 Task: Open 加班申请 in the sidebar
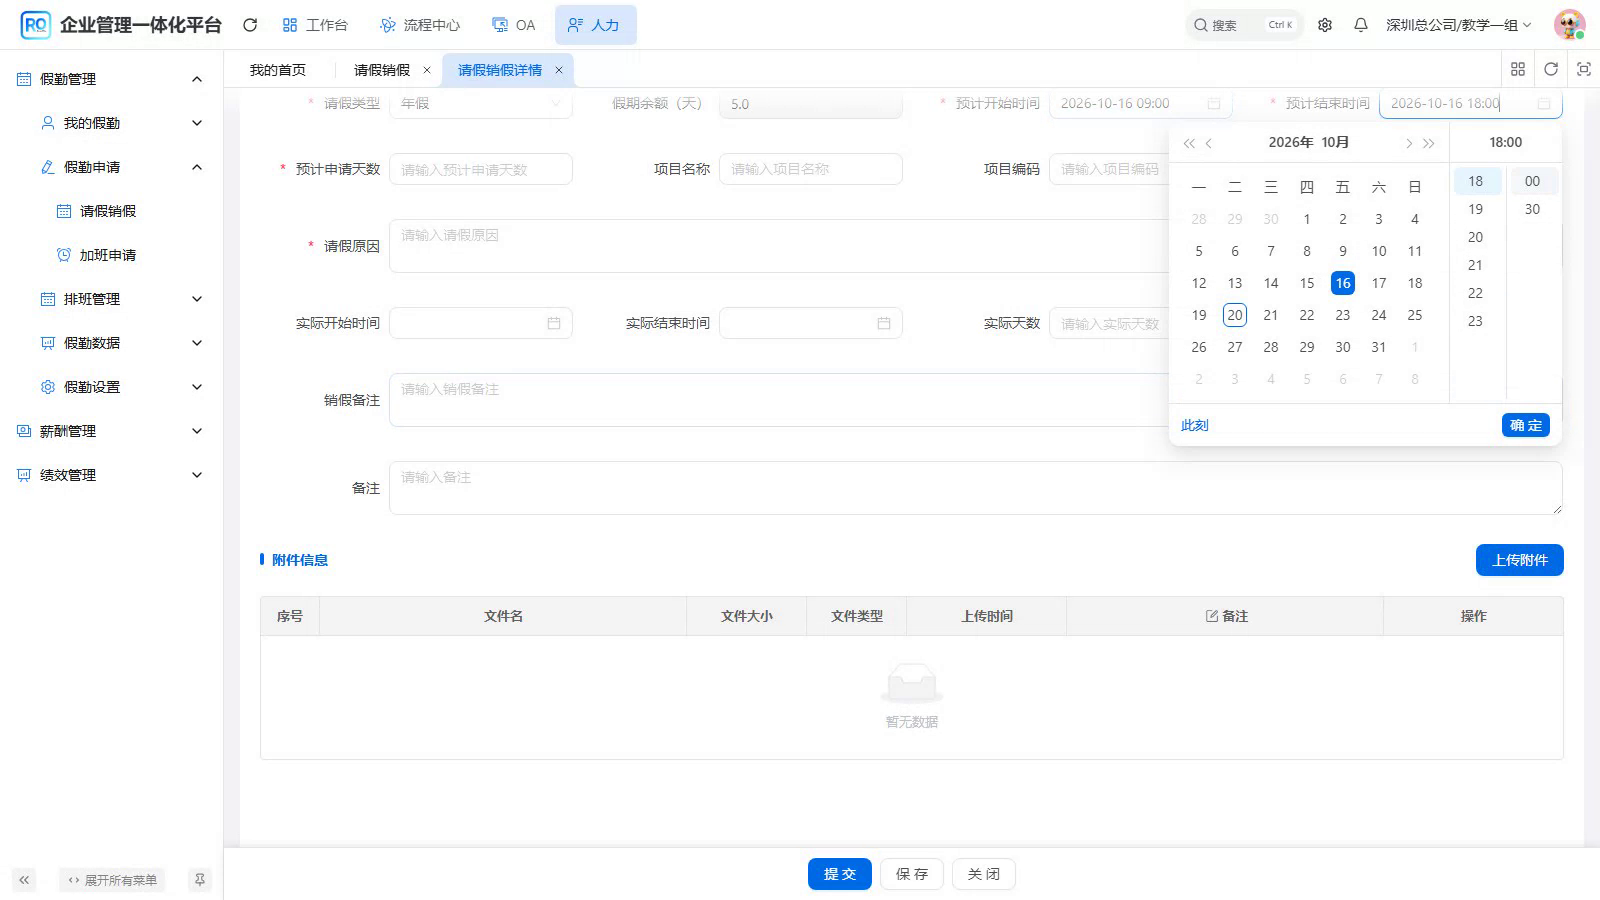pos(108,255)
